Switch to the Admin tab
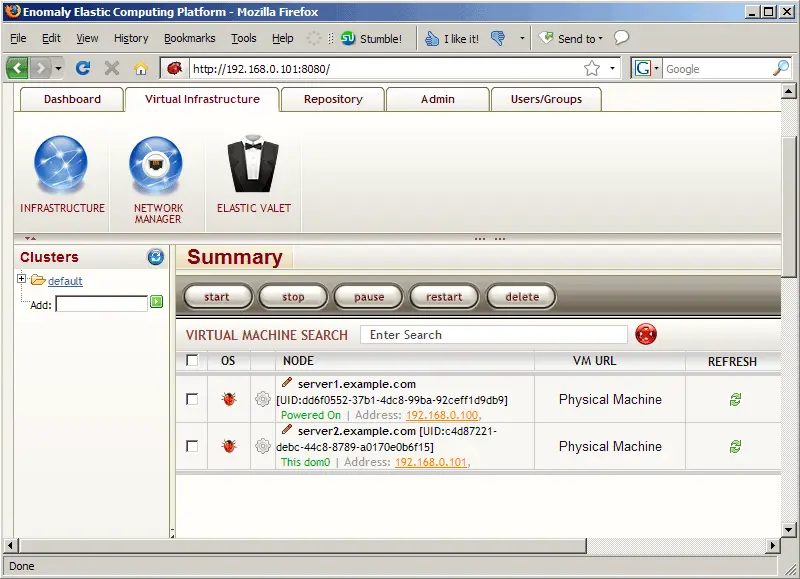 click(438, 99)
